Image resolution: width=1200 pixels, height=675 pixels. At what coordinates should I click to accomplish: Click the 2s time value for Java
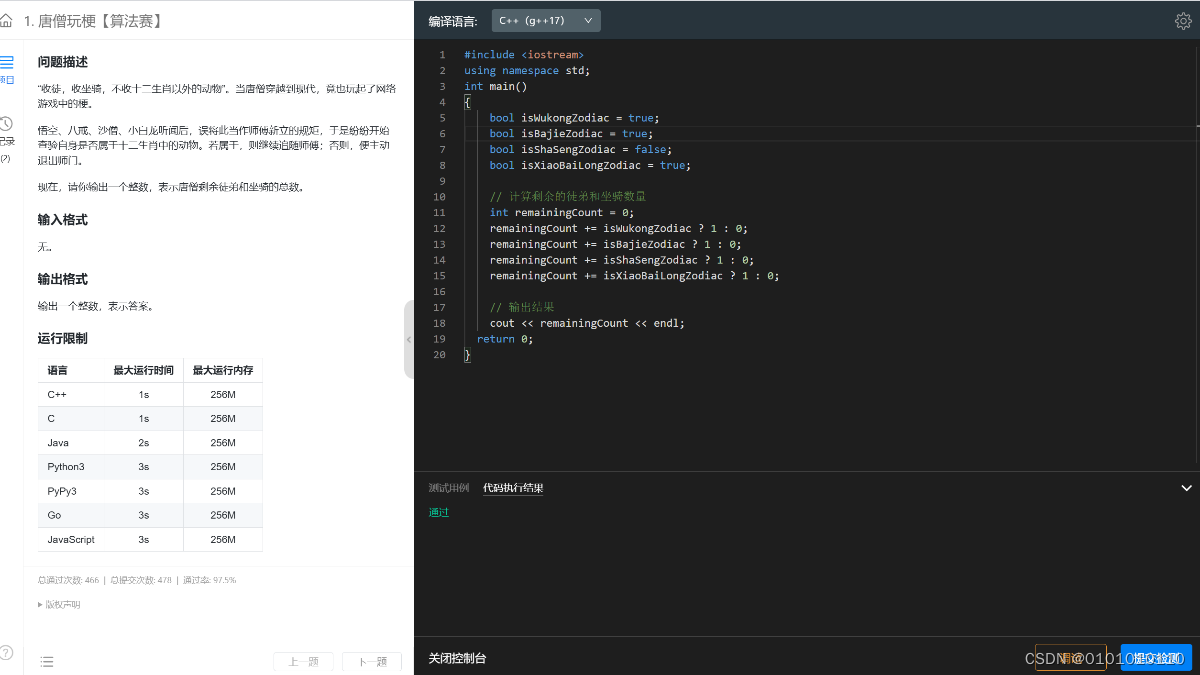point(144,442)
